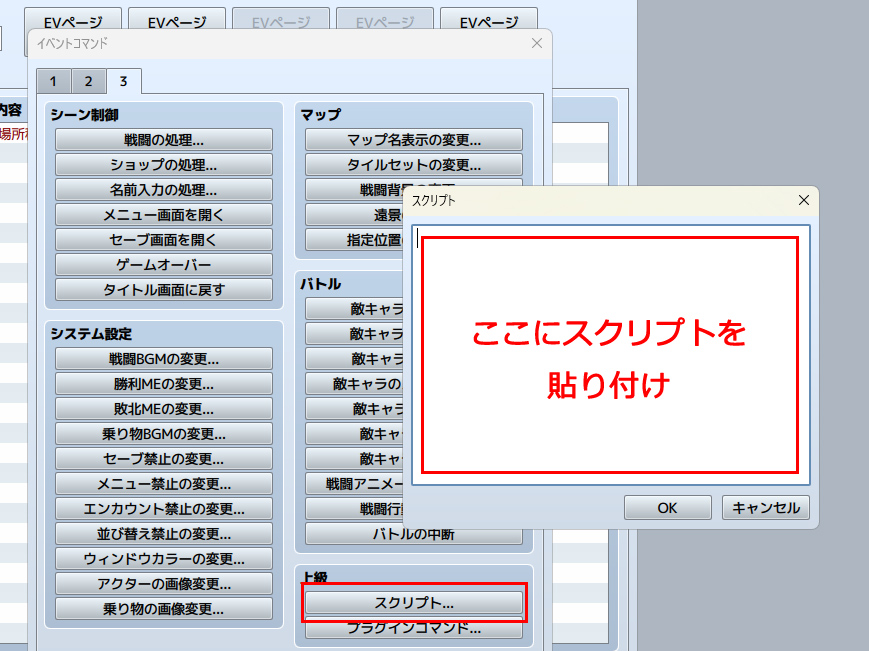This screenshot has width=869, height=651.
Task: Switch to tab 2 of event commands
Action: click(88, 81)
